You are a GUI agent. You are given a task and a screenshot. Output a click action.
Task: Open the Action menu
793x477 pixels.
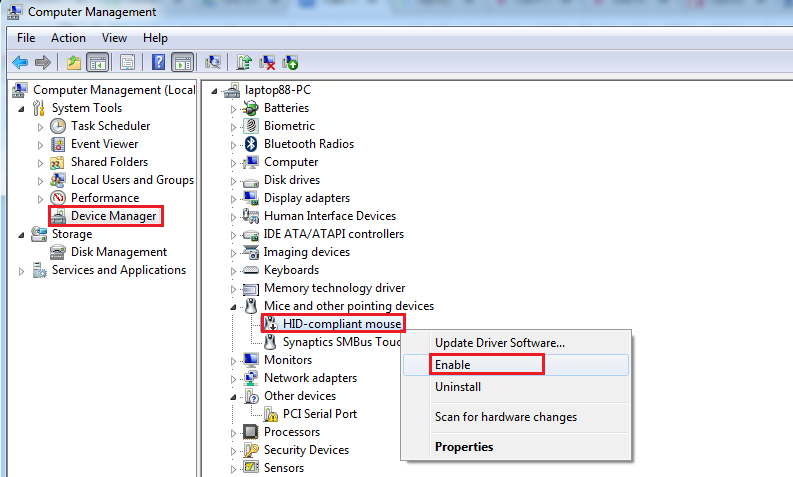click(x=68, y=38)
